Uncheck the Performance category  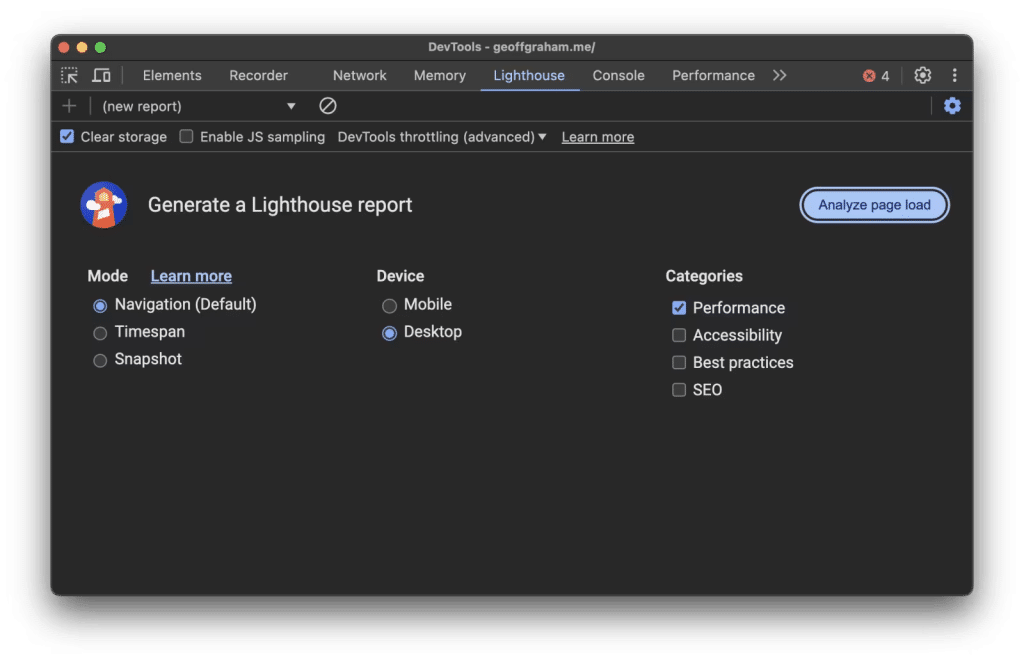[x=679, y=308]
